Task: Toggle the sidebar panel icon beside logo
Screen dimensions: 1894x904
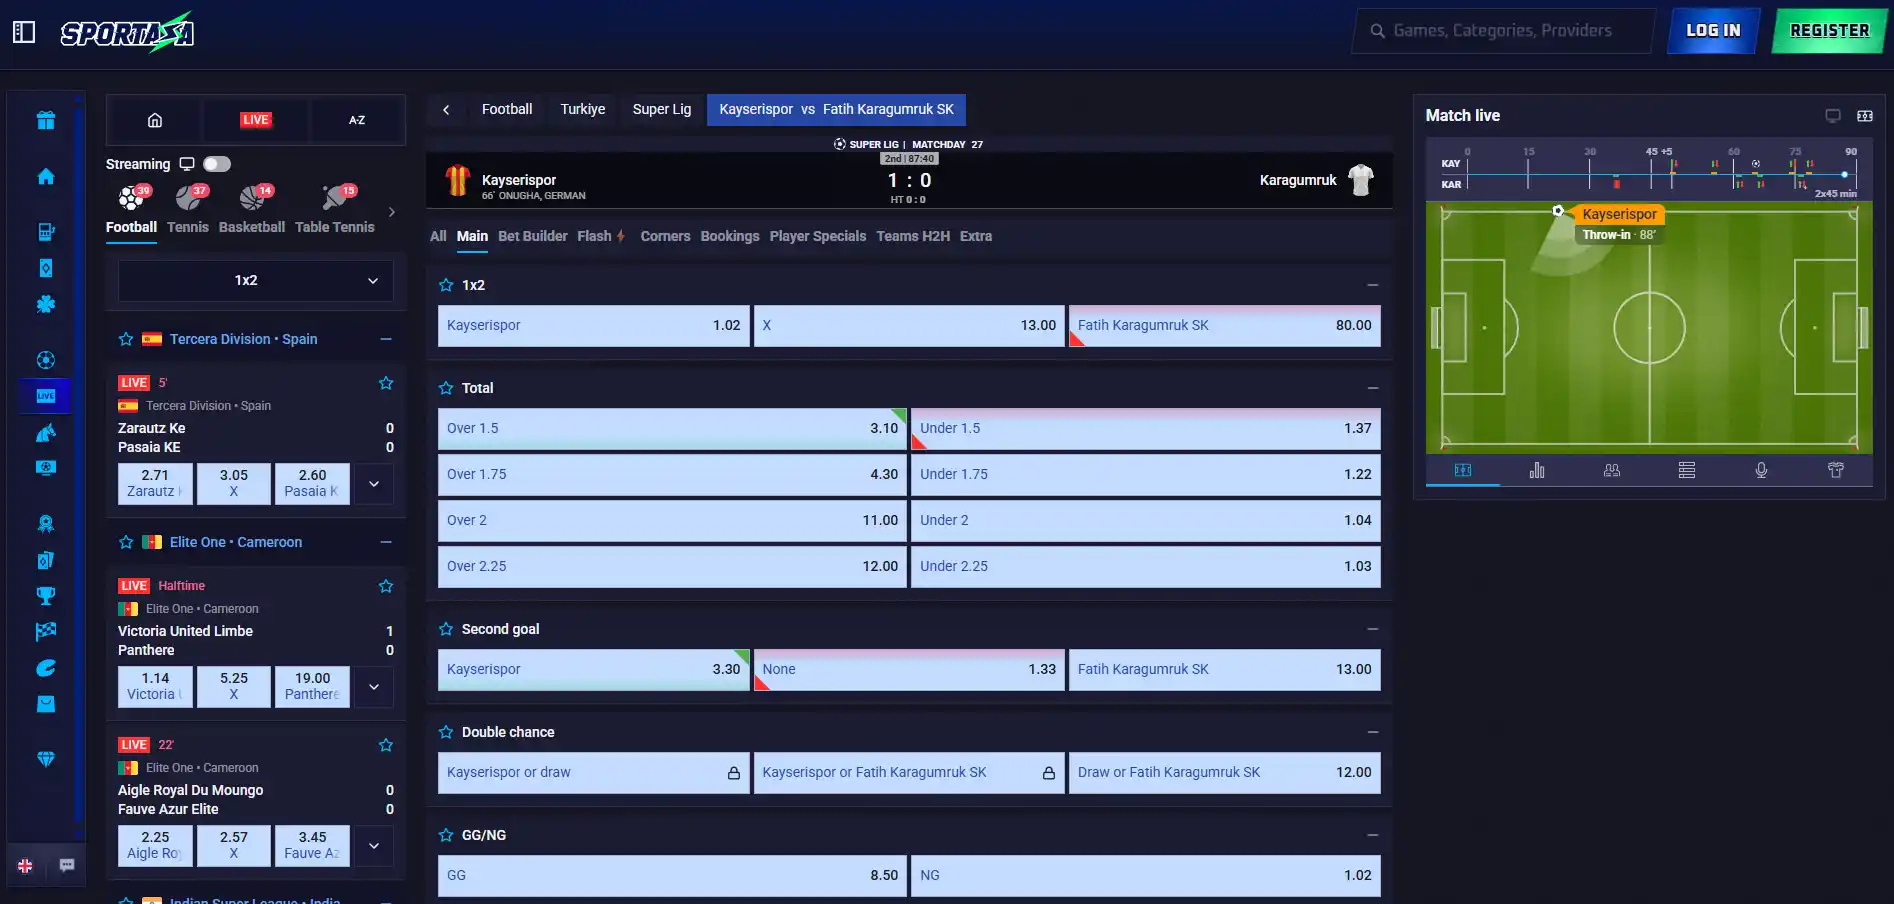Action: click(x=24, y=32)
